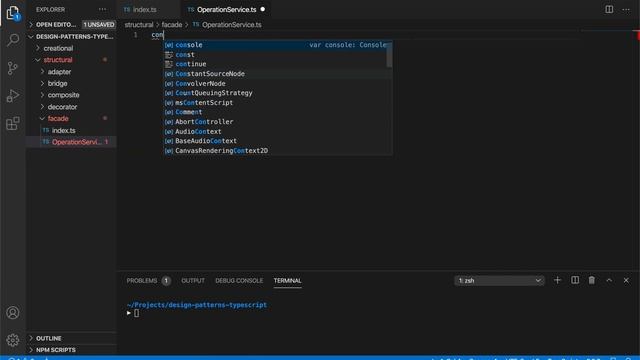Expand the creational folder
Image resolution: width=640 pixels, height=360 pixels.
pyautogui.click(x=72, y=48)
